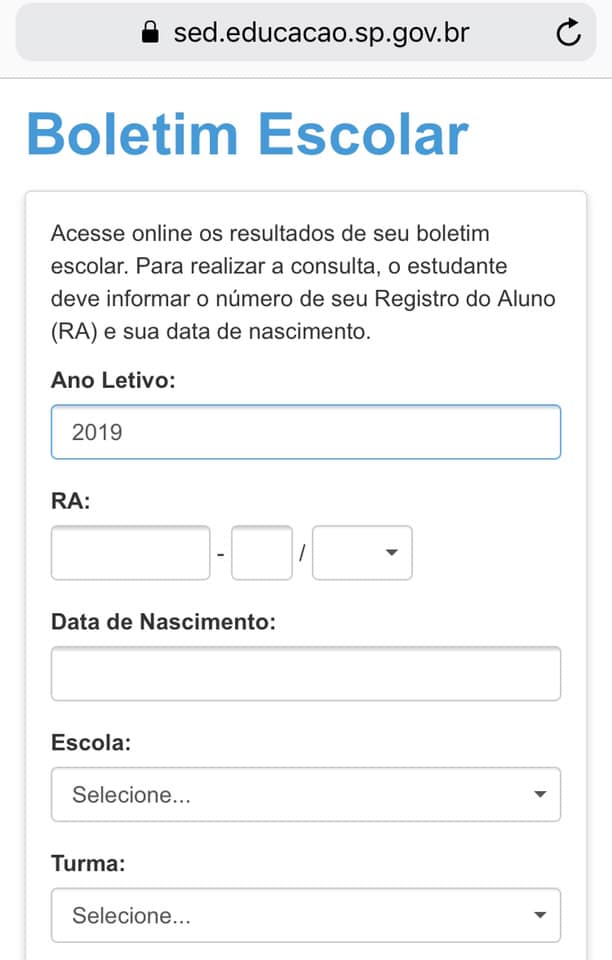
Task: Click the intro paragraph about Registro do Aluno
Action: pos(304,282)
